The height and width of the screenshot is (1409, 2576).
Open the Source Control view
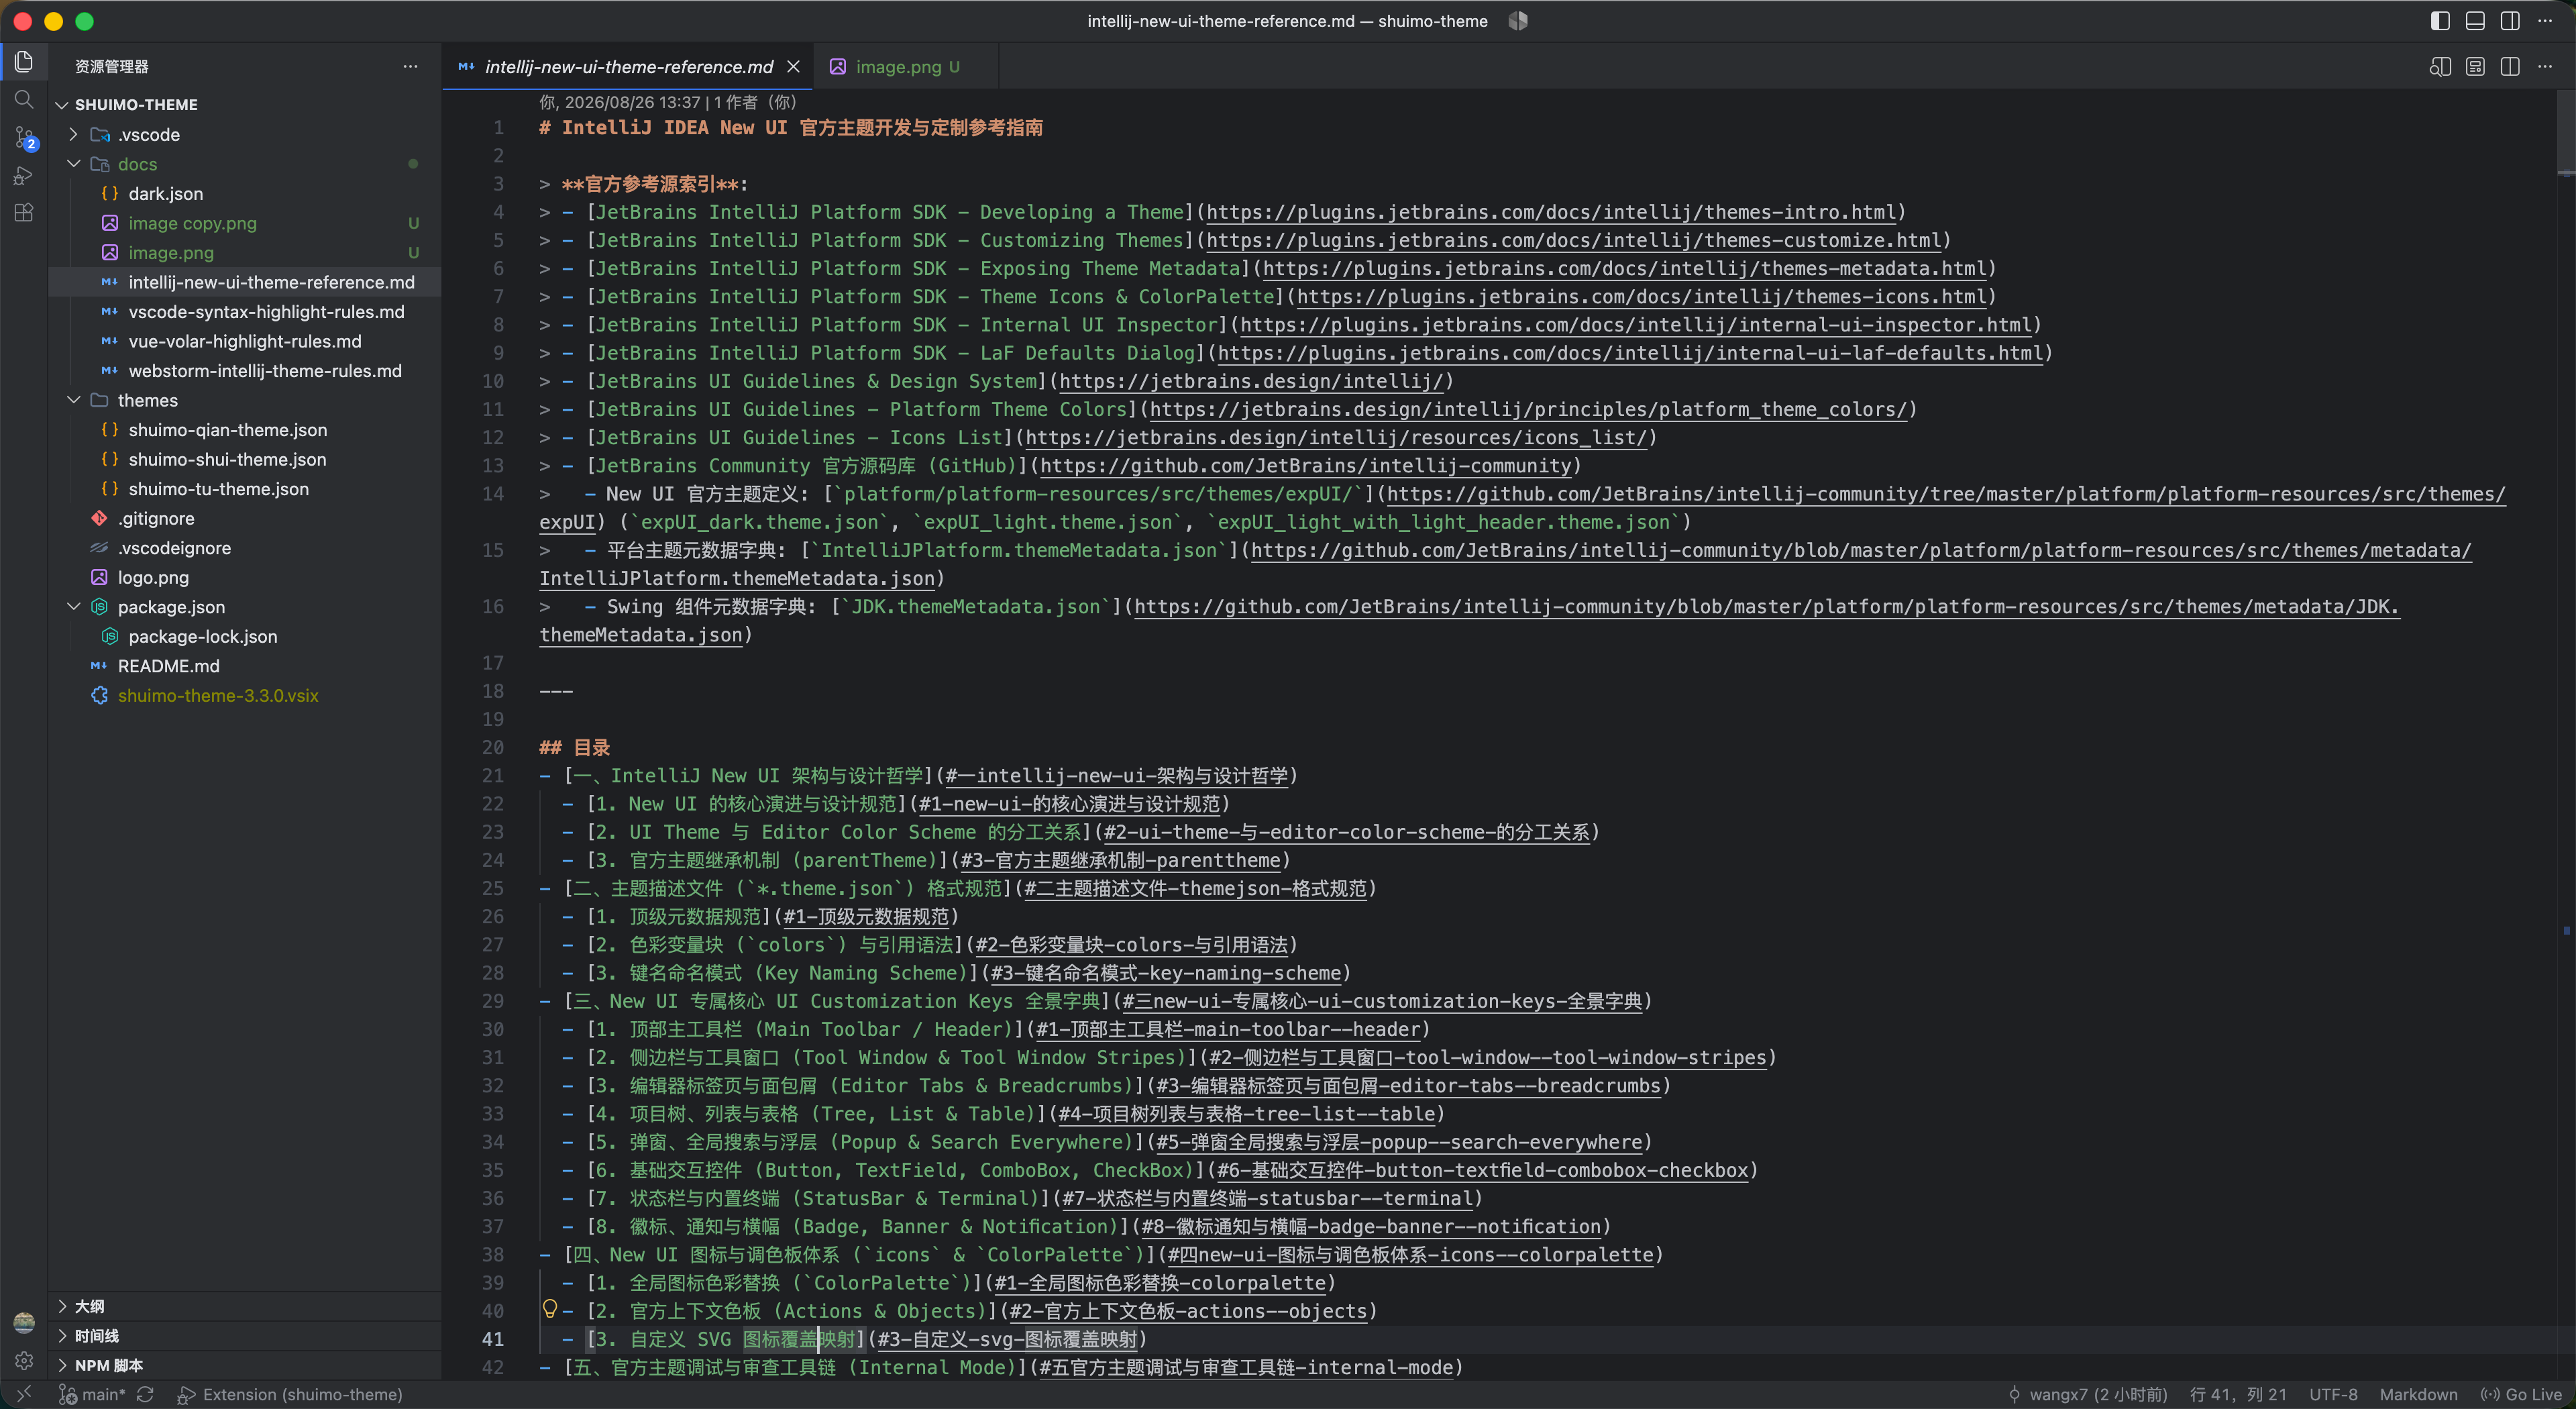pyautogui.click(x=24, y=138)
